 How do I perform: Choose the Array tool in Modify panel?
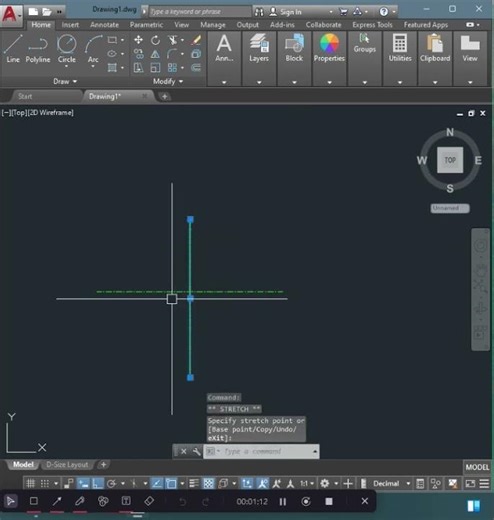coord(172,68)
